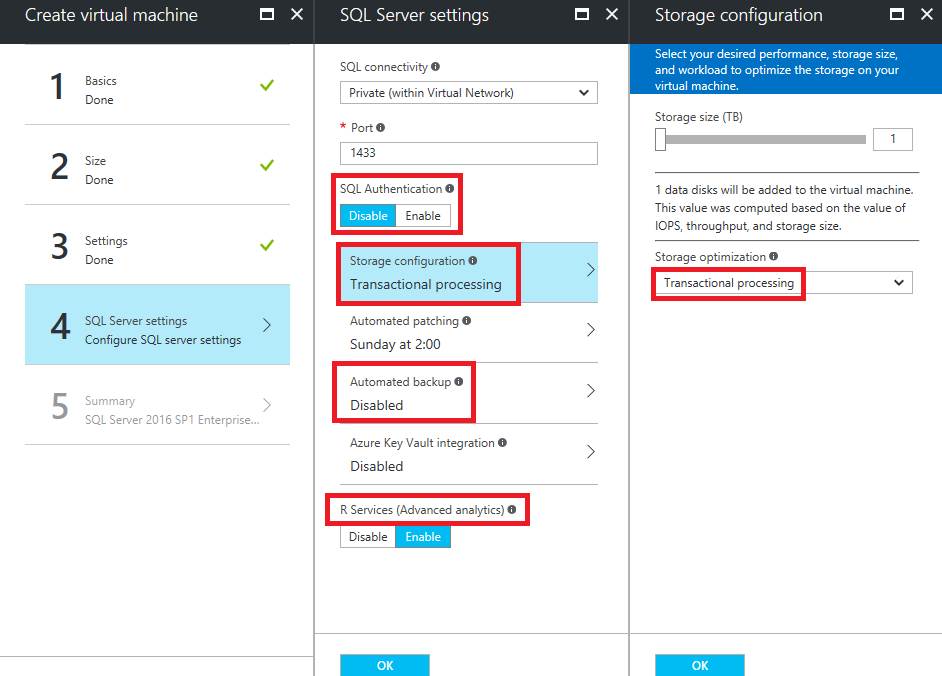Select step 4 SQL Server settings
The height and width of the screenshot is (676, 942).
[157, 324]
